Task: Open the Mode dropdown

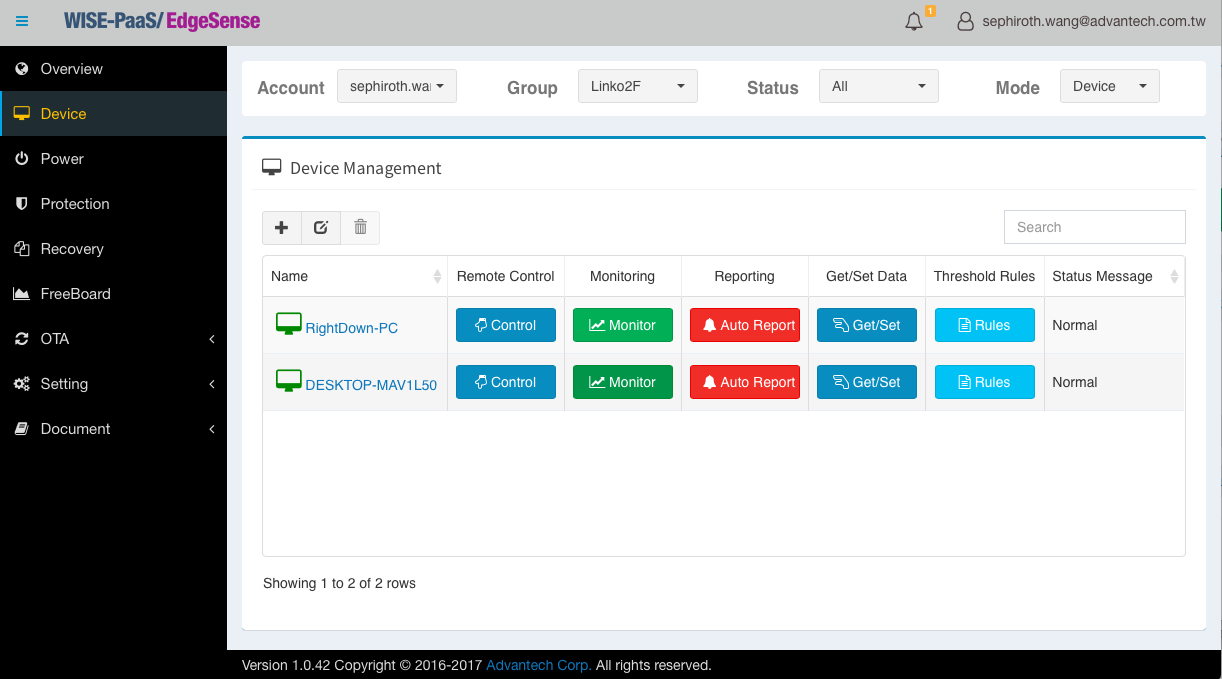Action: (x=1110, y=86)
